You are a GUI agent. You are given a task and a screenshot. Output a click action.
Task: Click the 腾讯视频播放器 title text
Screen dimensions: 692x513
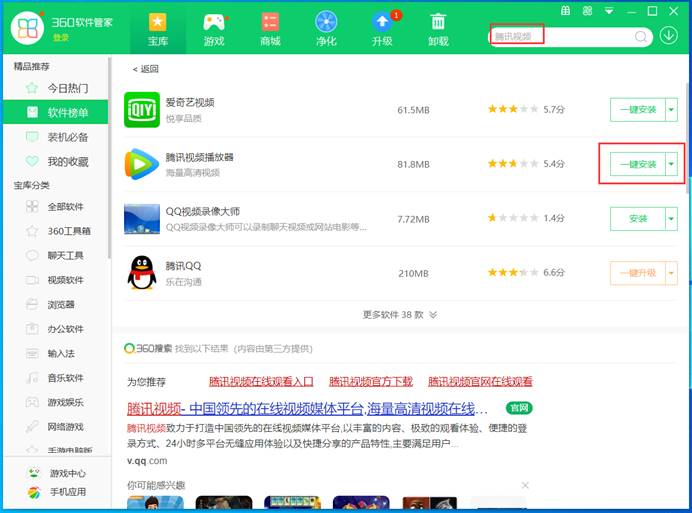coord(199,157)
